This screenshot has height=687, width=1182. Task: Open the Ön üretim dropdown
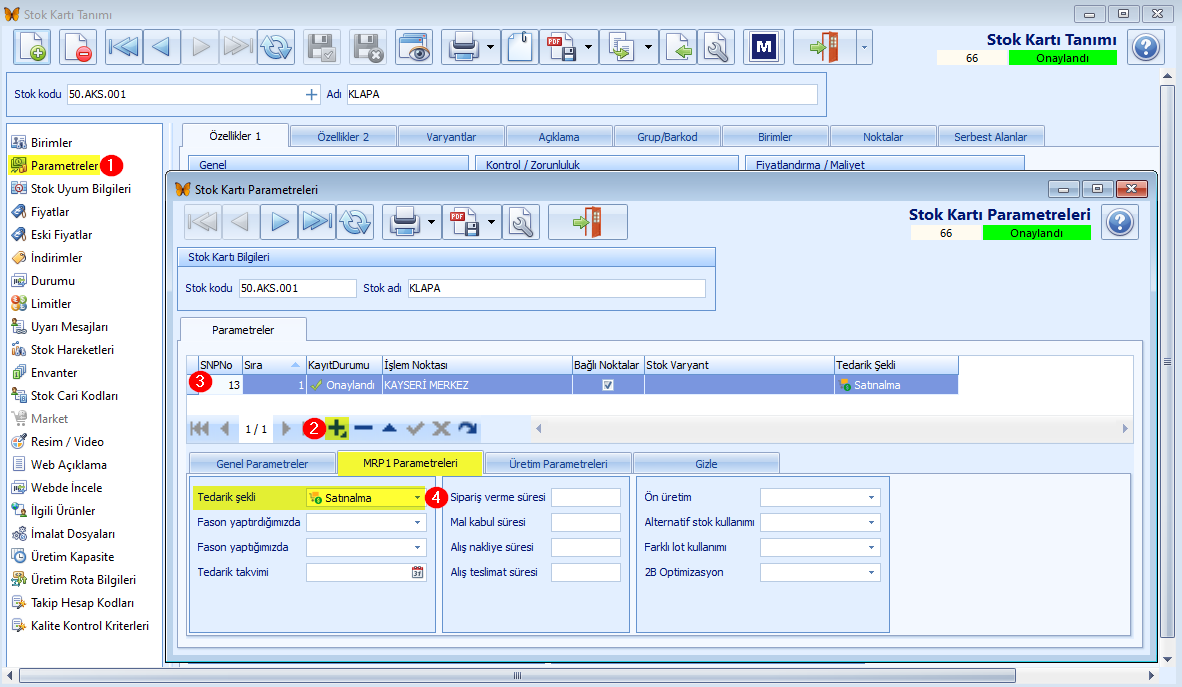[871, 498]
